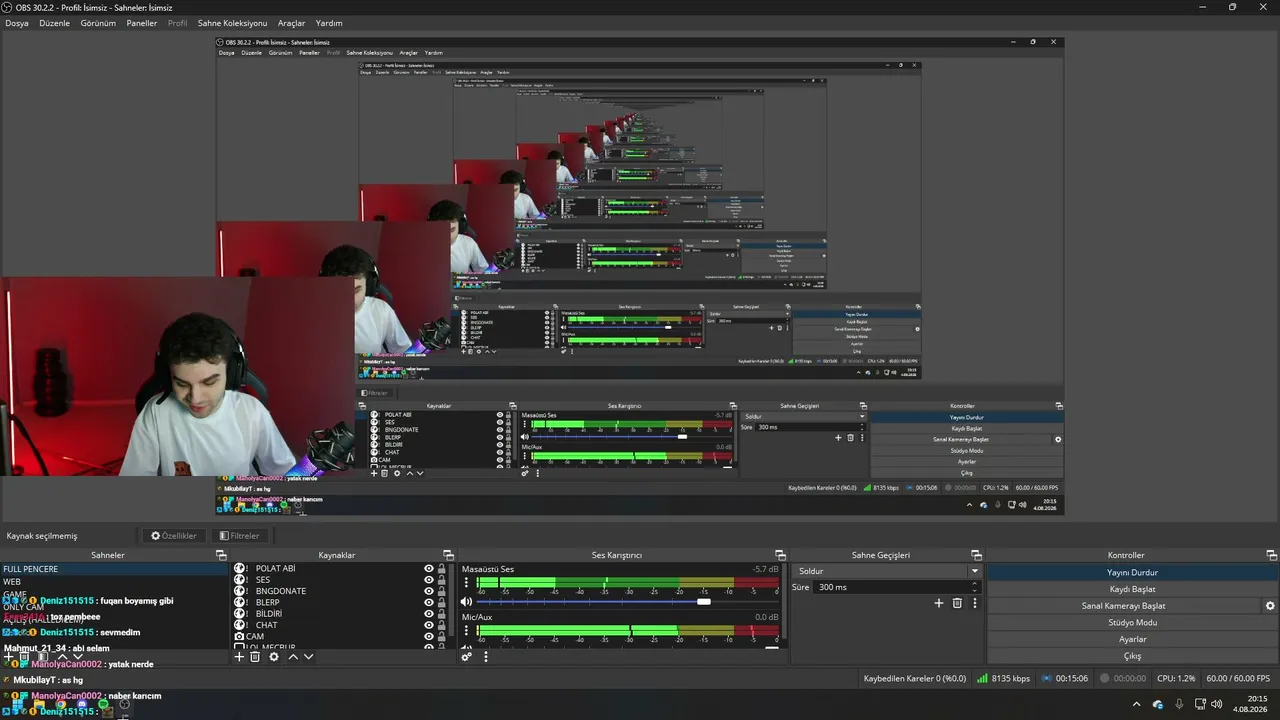Open Ayarlar settings
Image resolution: width=1280 pixels, height=720 pixels.
click(1132, 639)
